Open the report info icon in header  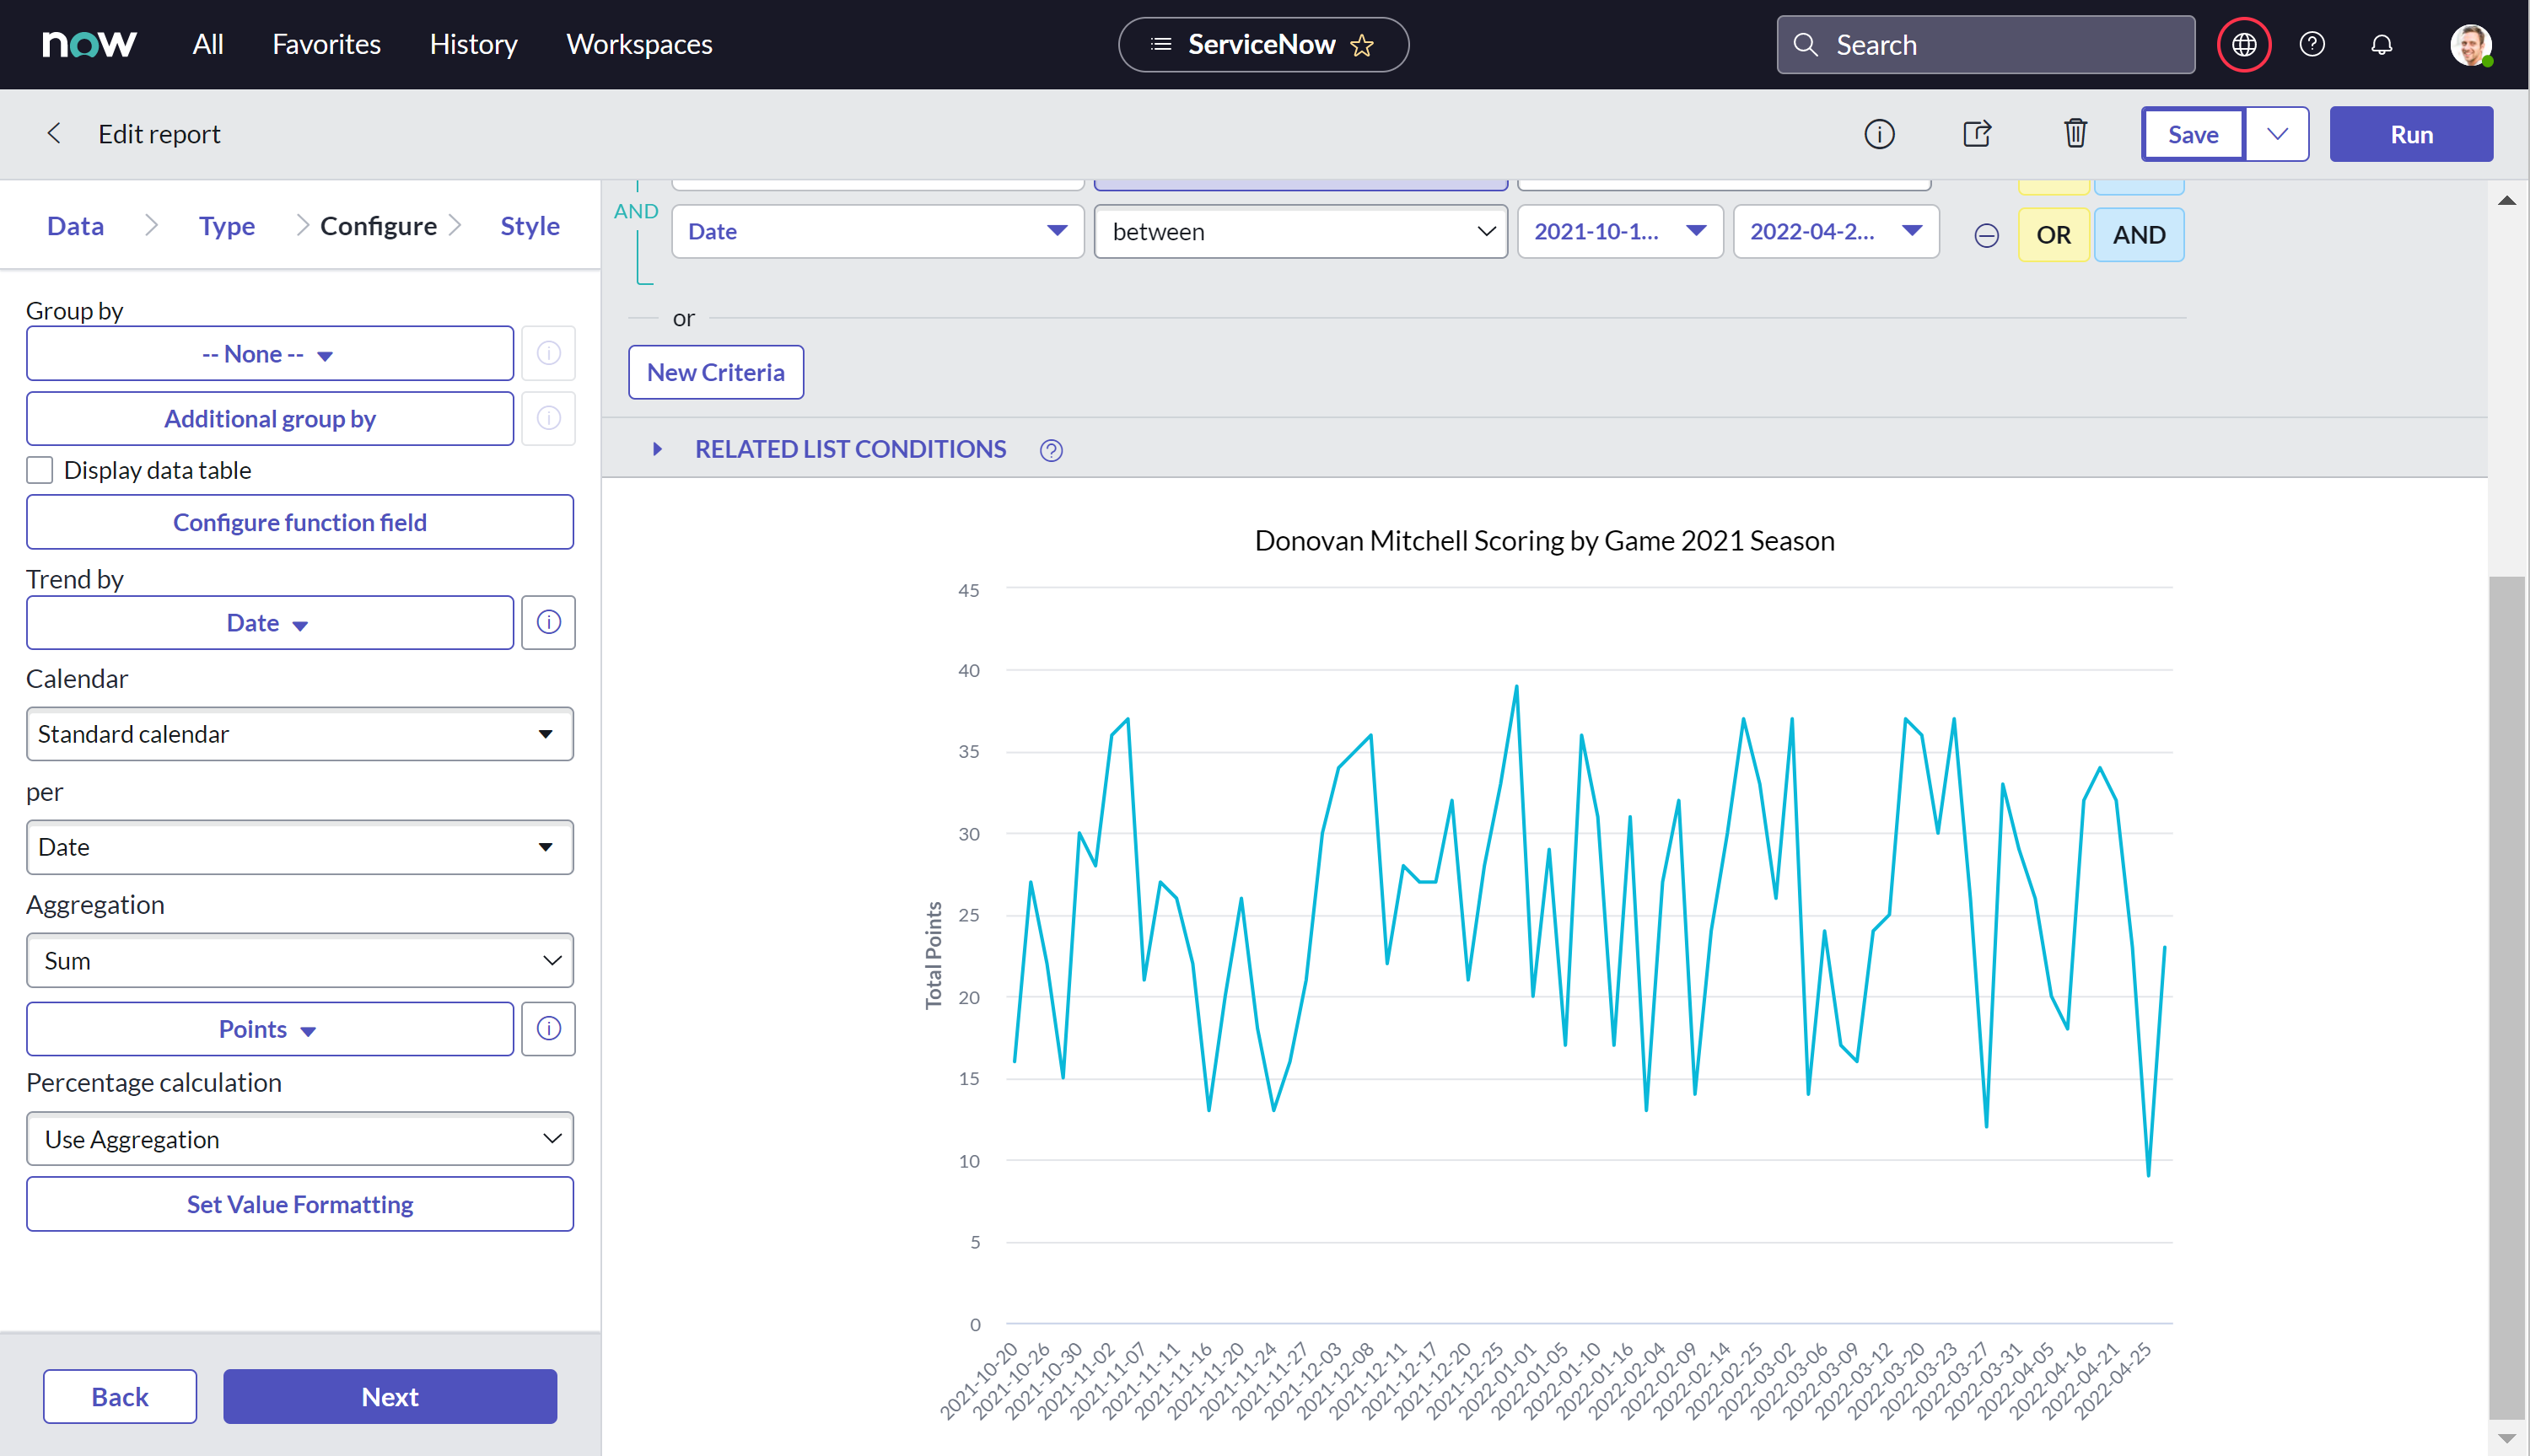coord(1879,134)
